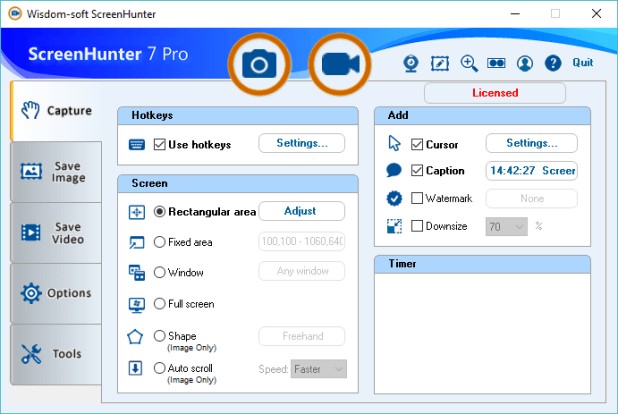Switch to the Tools tab
This screenshot has width=618, height=414.
[56, 354]
